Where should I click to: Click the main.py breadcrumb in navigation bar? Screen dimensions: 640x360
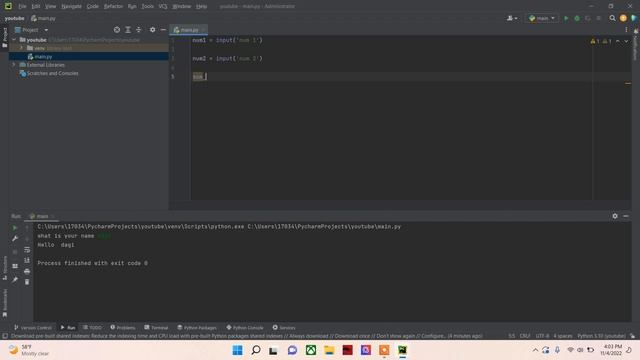tap(43, 18)
